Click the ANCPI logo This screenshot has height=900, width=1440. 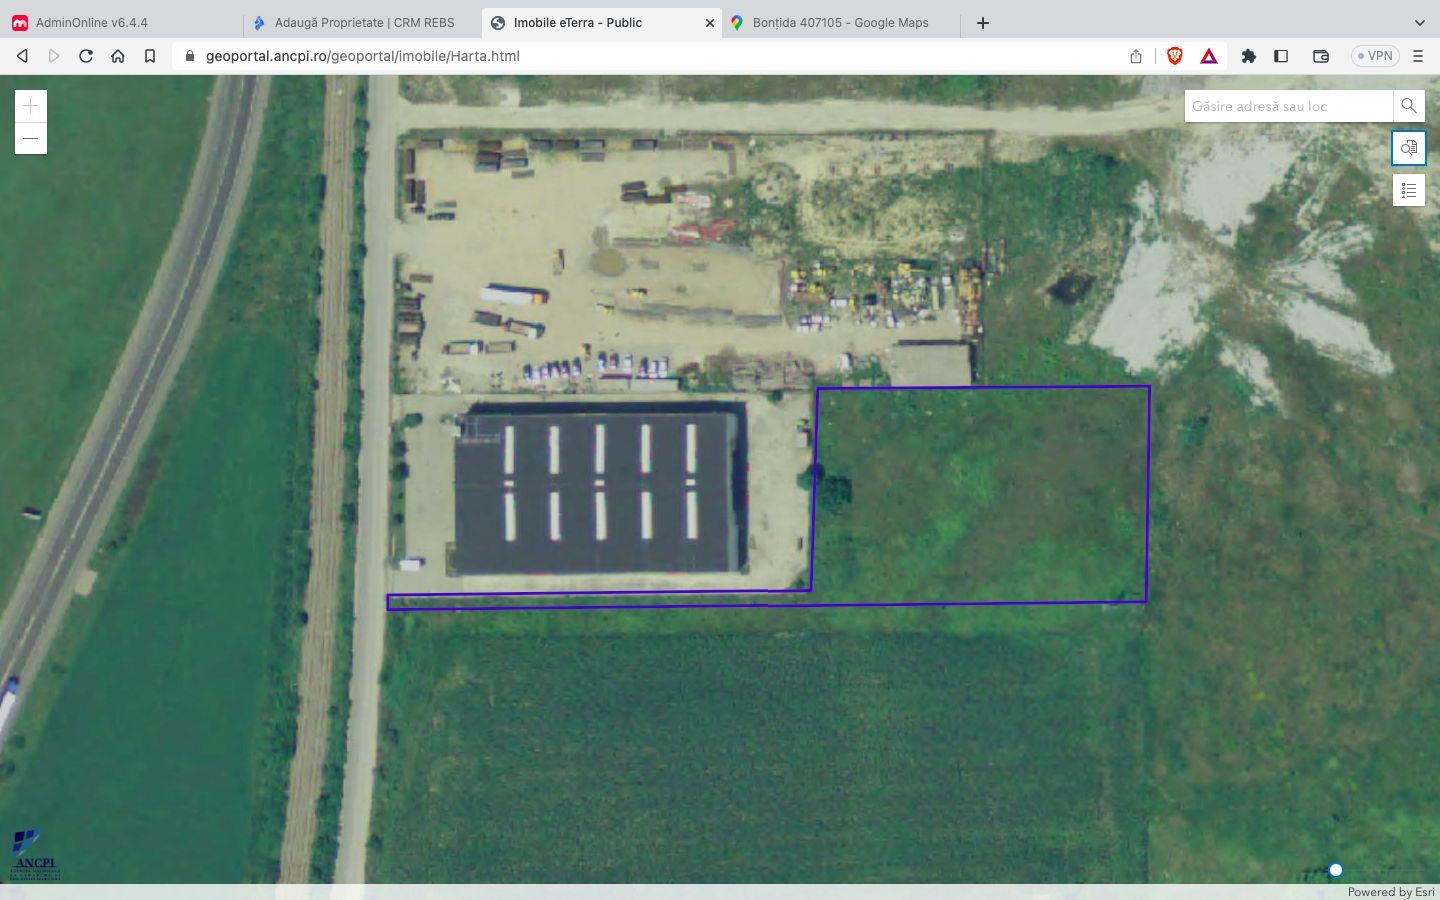(x=35, y=855)
